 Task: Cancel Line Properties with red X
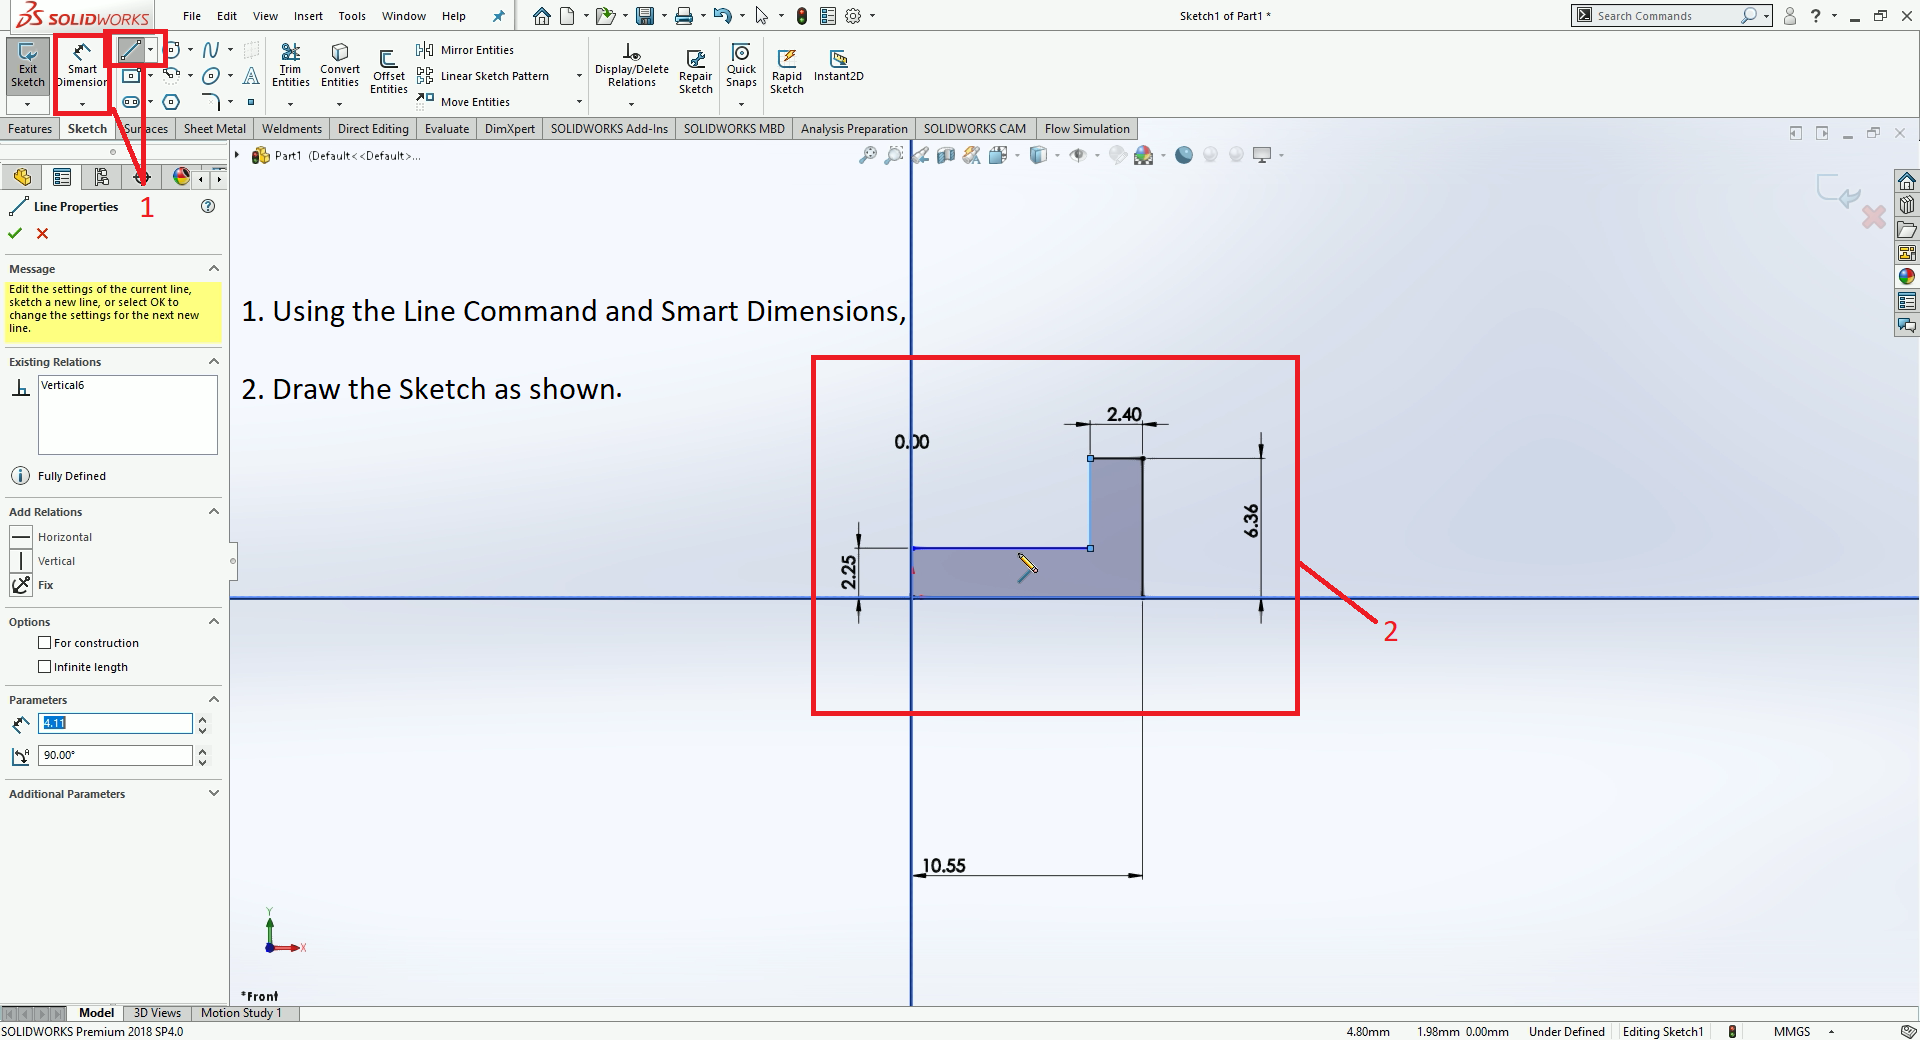[x=42, y=233]
